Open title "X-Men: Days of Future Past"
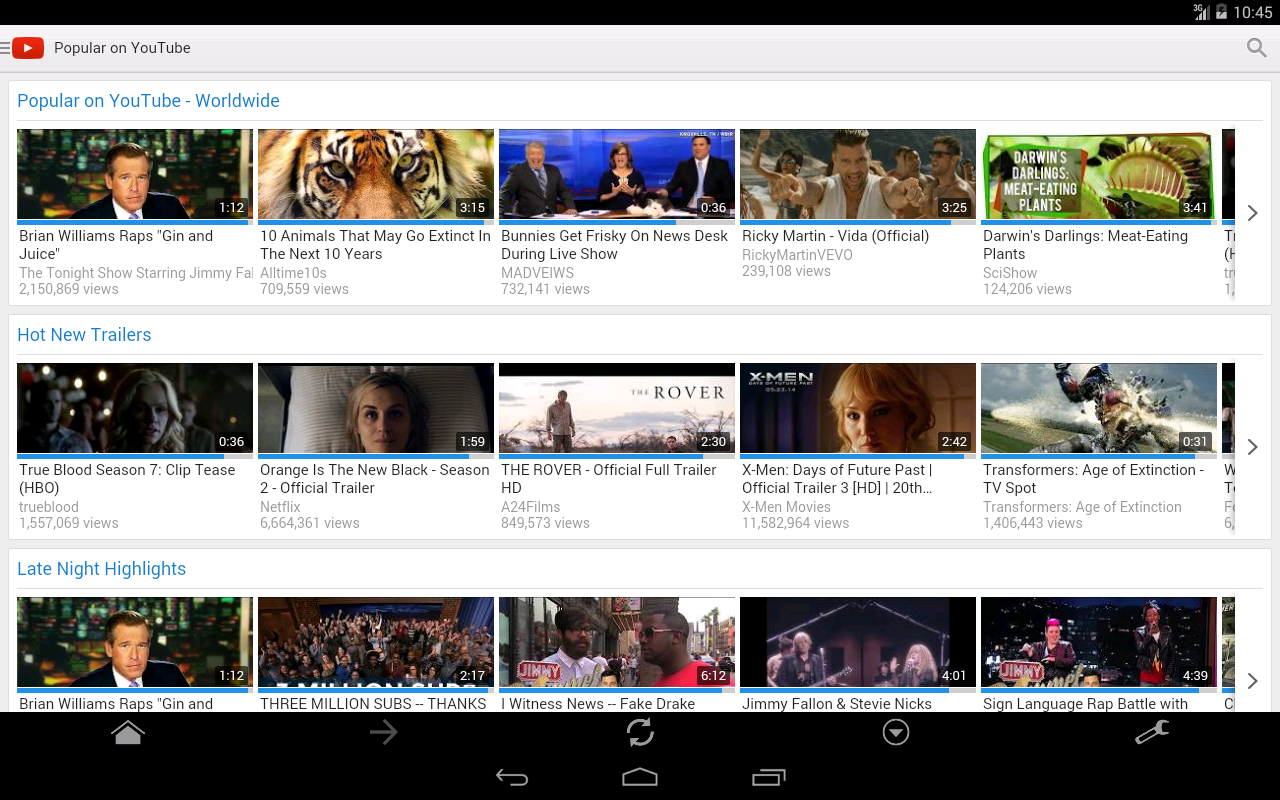Screen dimensions: 1280x800 837,479
